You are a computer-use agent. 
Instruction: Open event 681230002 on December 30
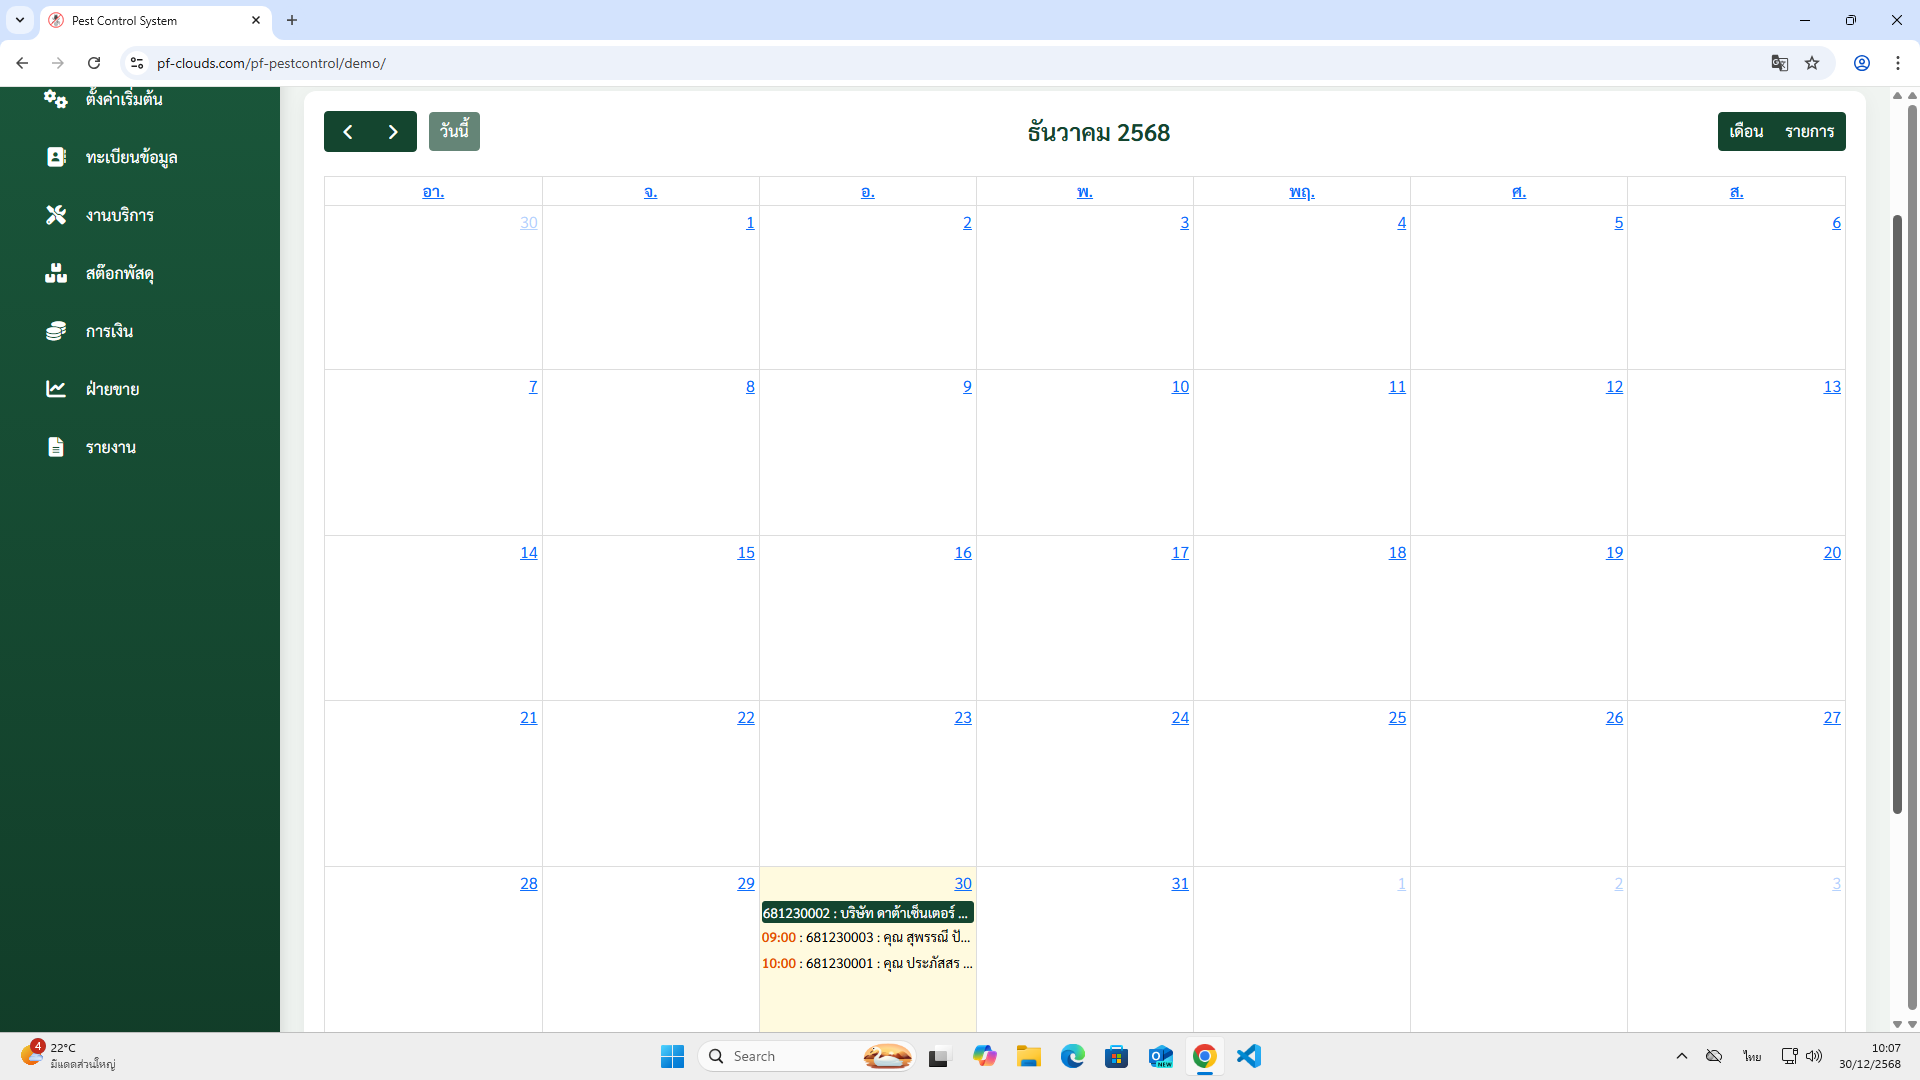click(866, 913)
